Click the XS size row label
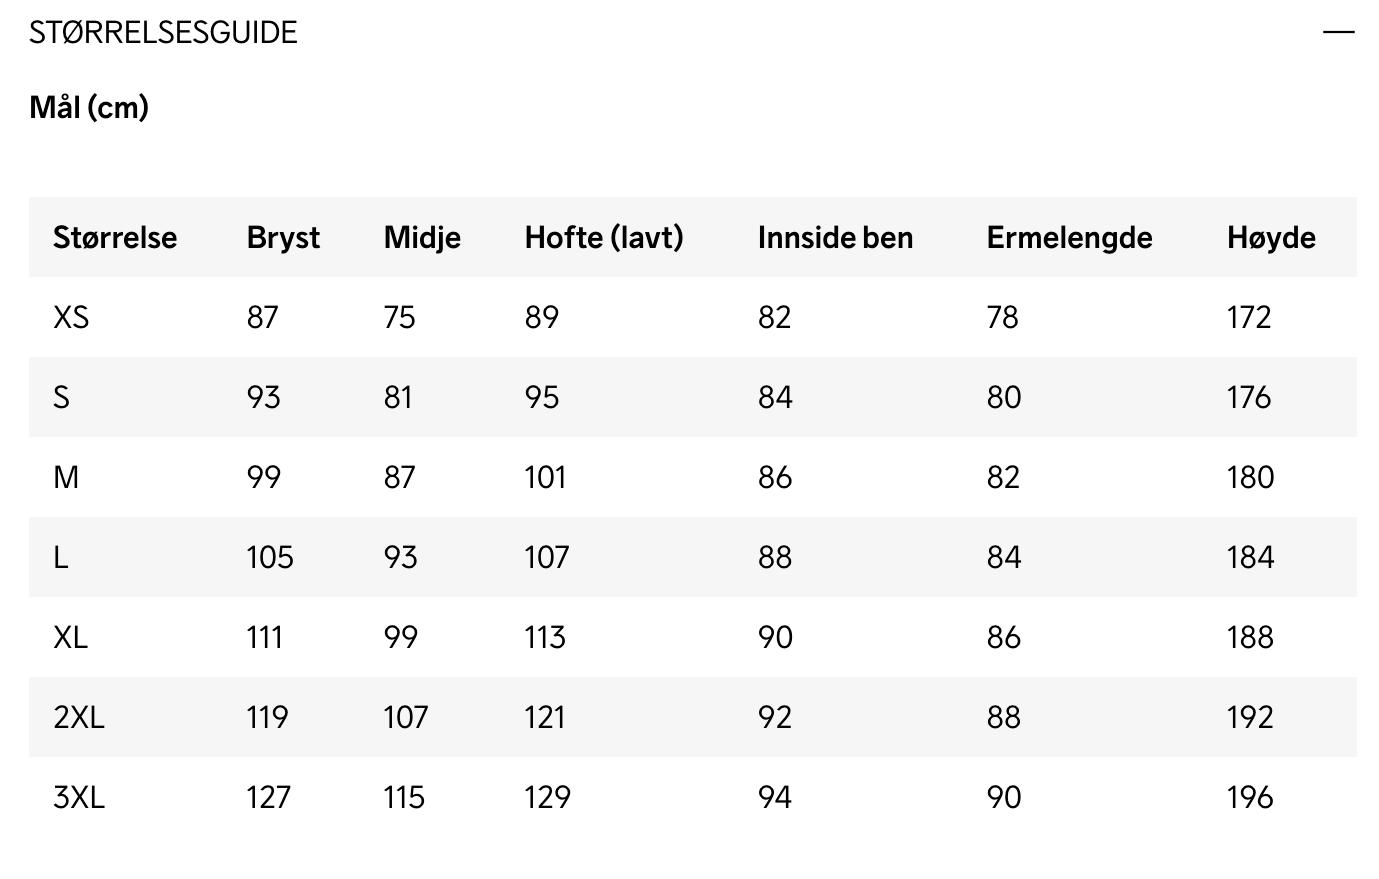1379x879 pixels. [x=71, y=317]
